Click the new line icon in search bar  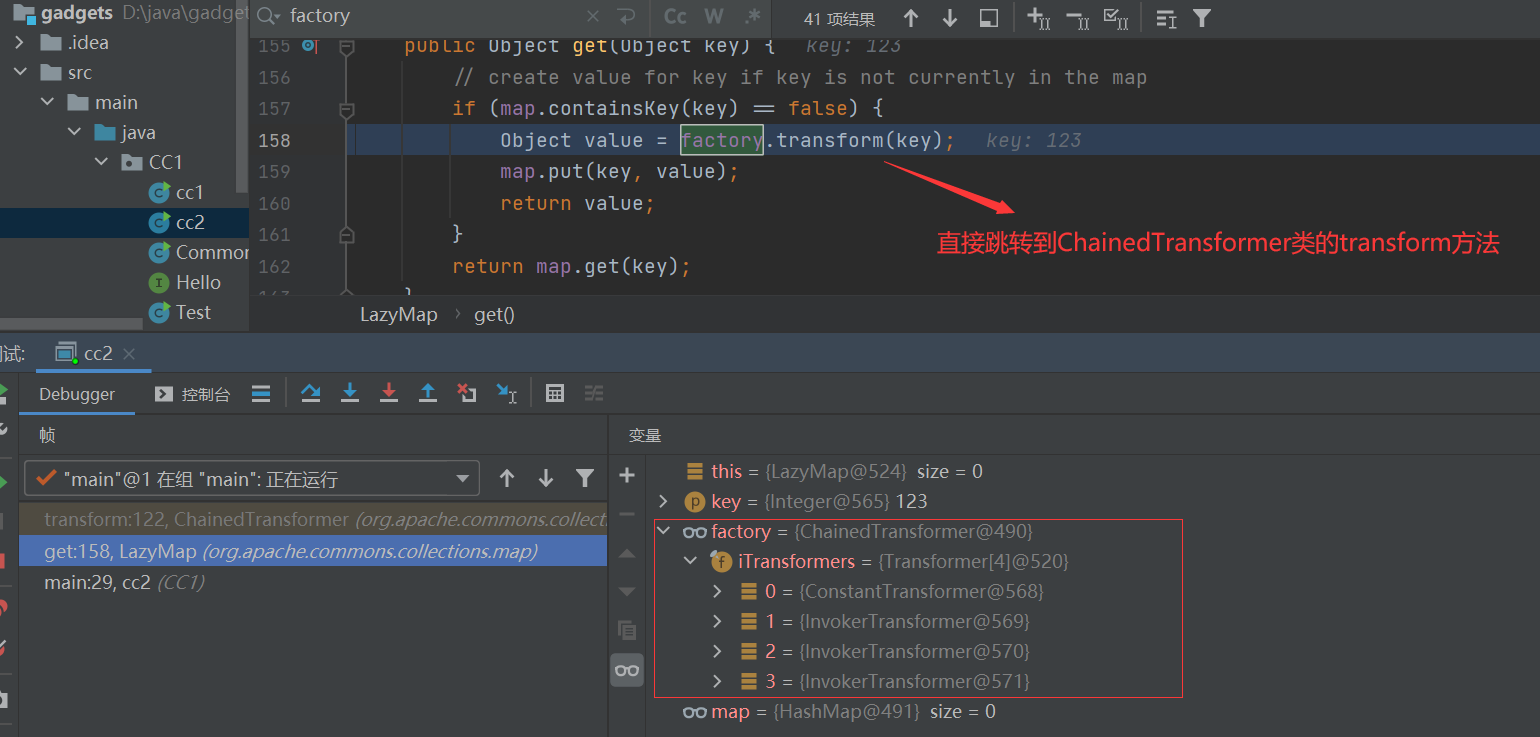[x=626, y=16]
